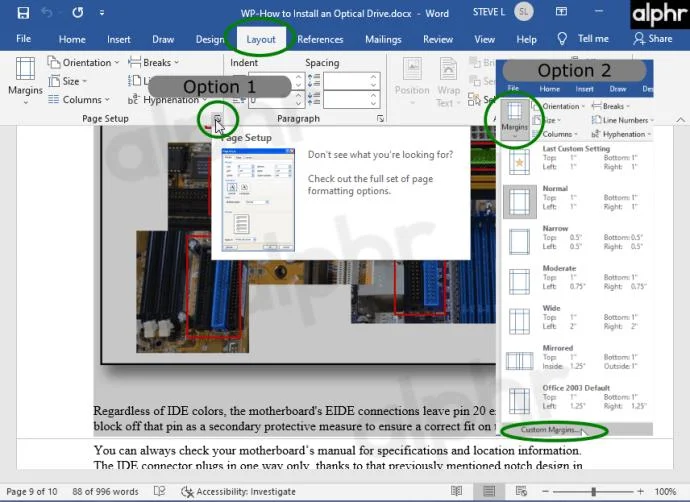
Task: Expand Hyphenation dropdown in the main ribbon
Action: tap(167, 100)
